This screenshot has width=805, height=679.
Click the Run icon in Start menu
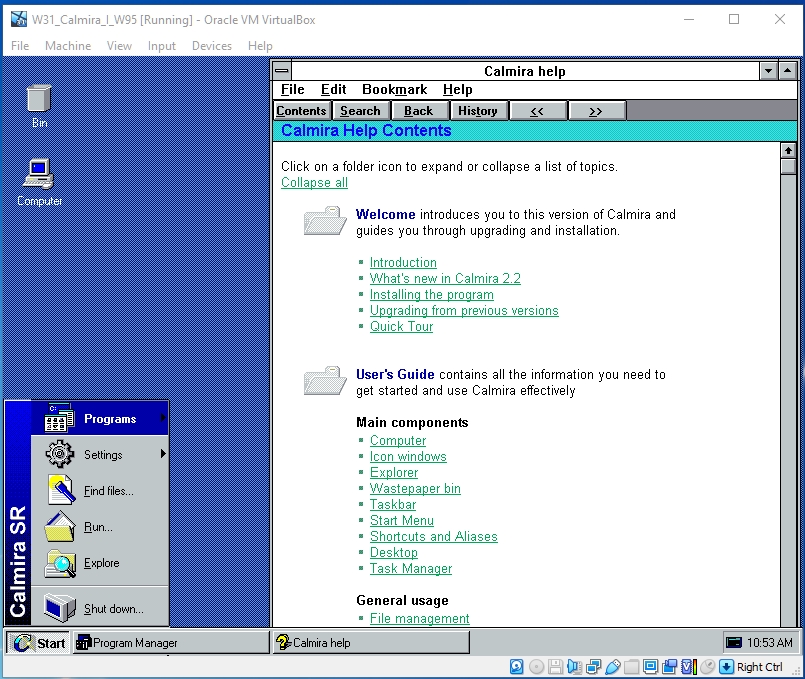pos(60,527)
